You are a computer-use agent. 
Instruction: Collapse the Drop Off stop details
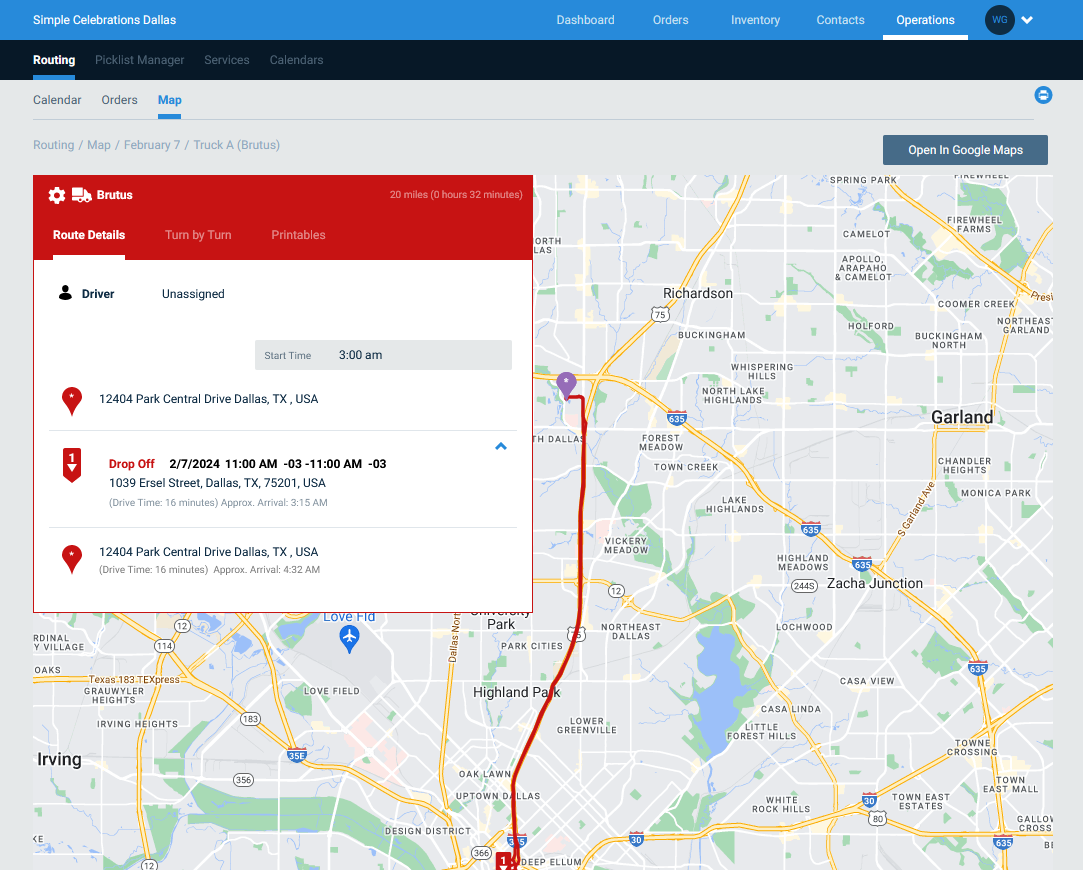pyautogui.click(x=500, y=446)
